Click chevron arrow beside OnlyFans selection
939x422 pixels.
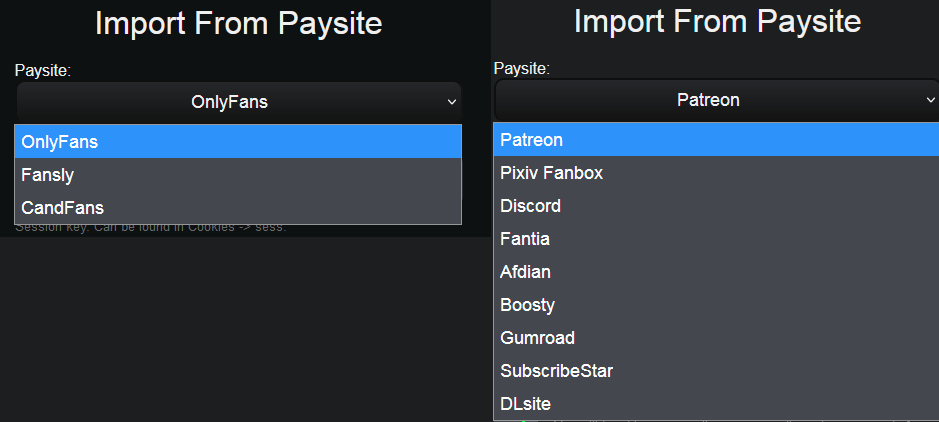452,102
